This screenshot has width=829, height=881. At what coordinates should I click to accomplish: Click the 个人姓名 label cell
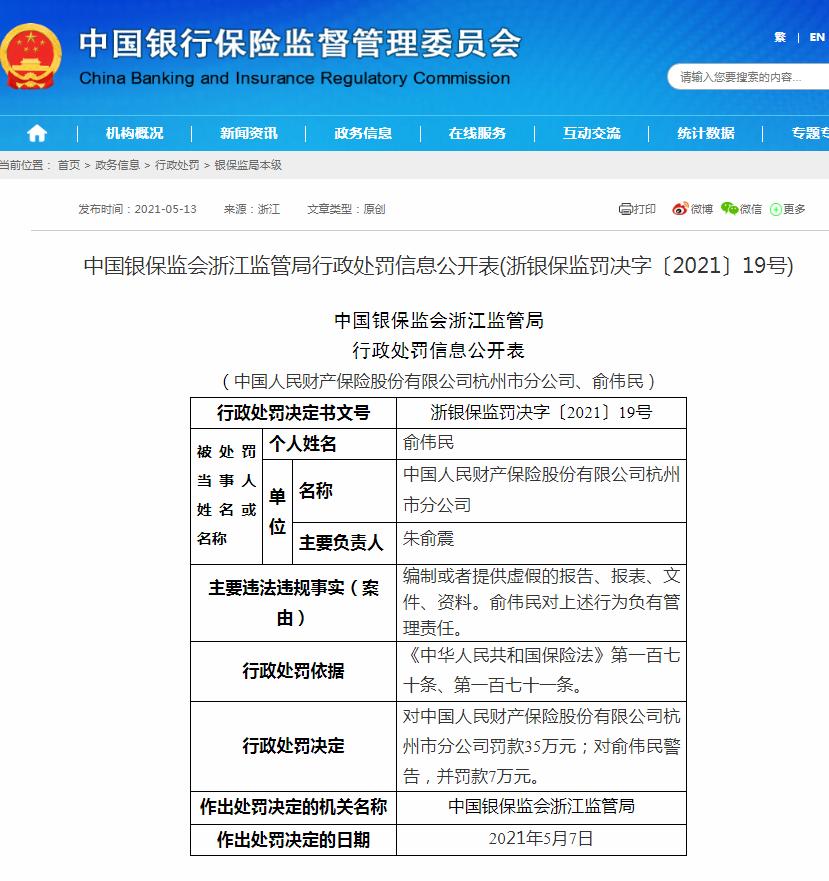coord(329,444)
